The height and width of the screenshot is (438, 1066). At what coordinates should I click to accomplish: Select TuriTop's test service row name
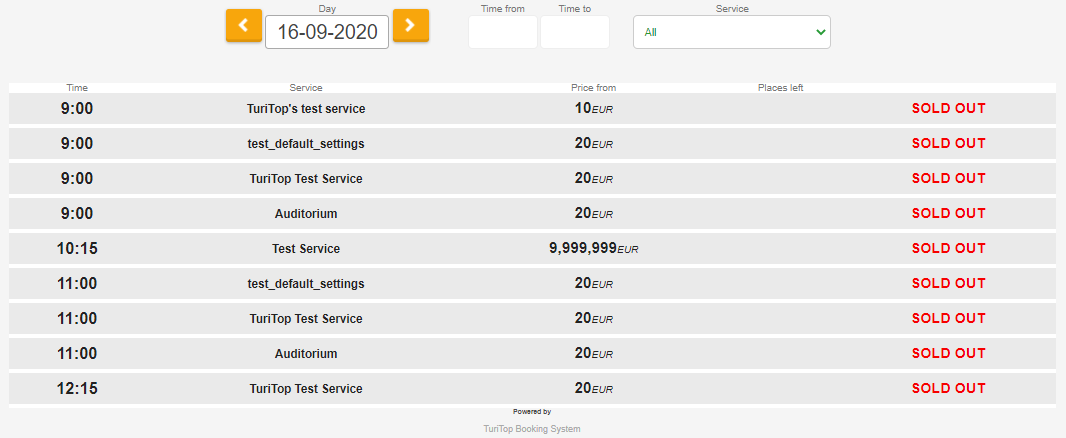pos(306,109)
